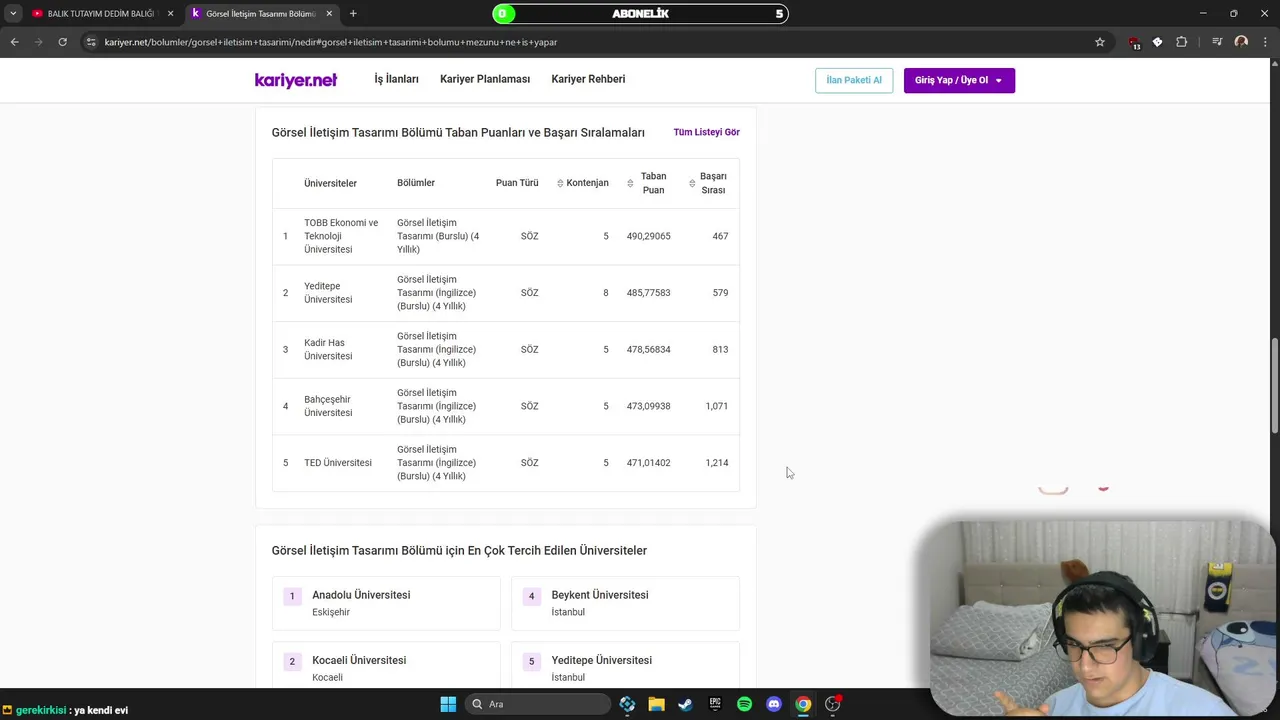Click the page vertical scrollbar thumb
Screen dimensions: 1280x720
tap(1274, 386)
